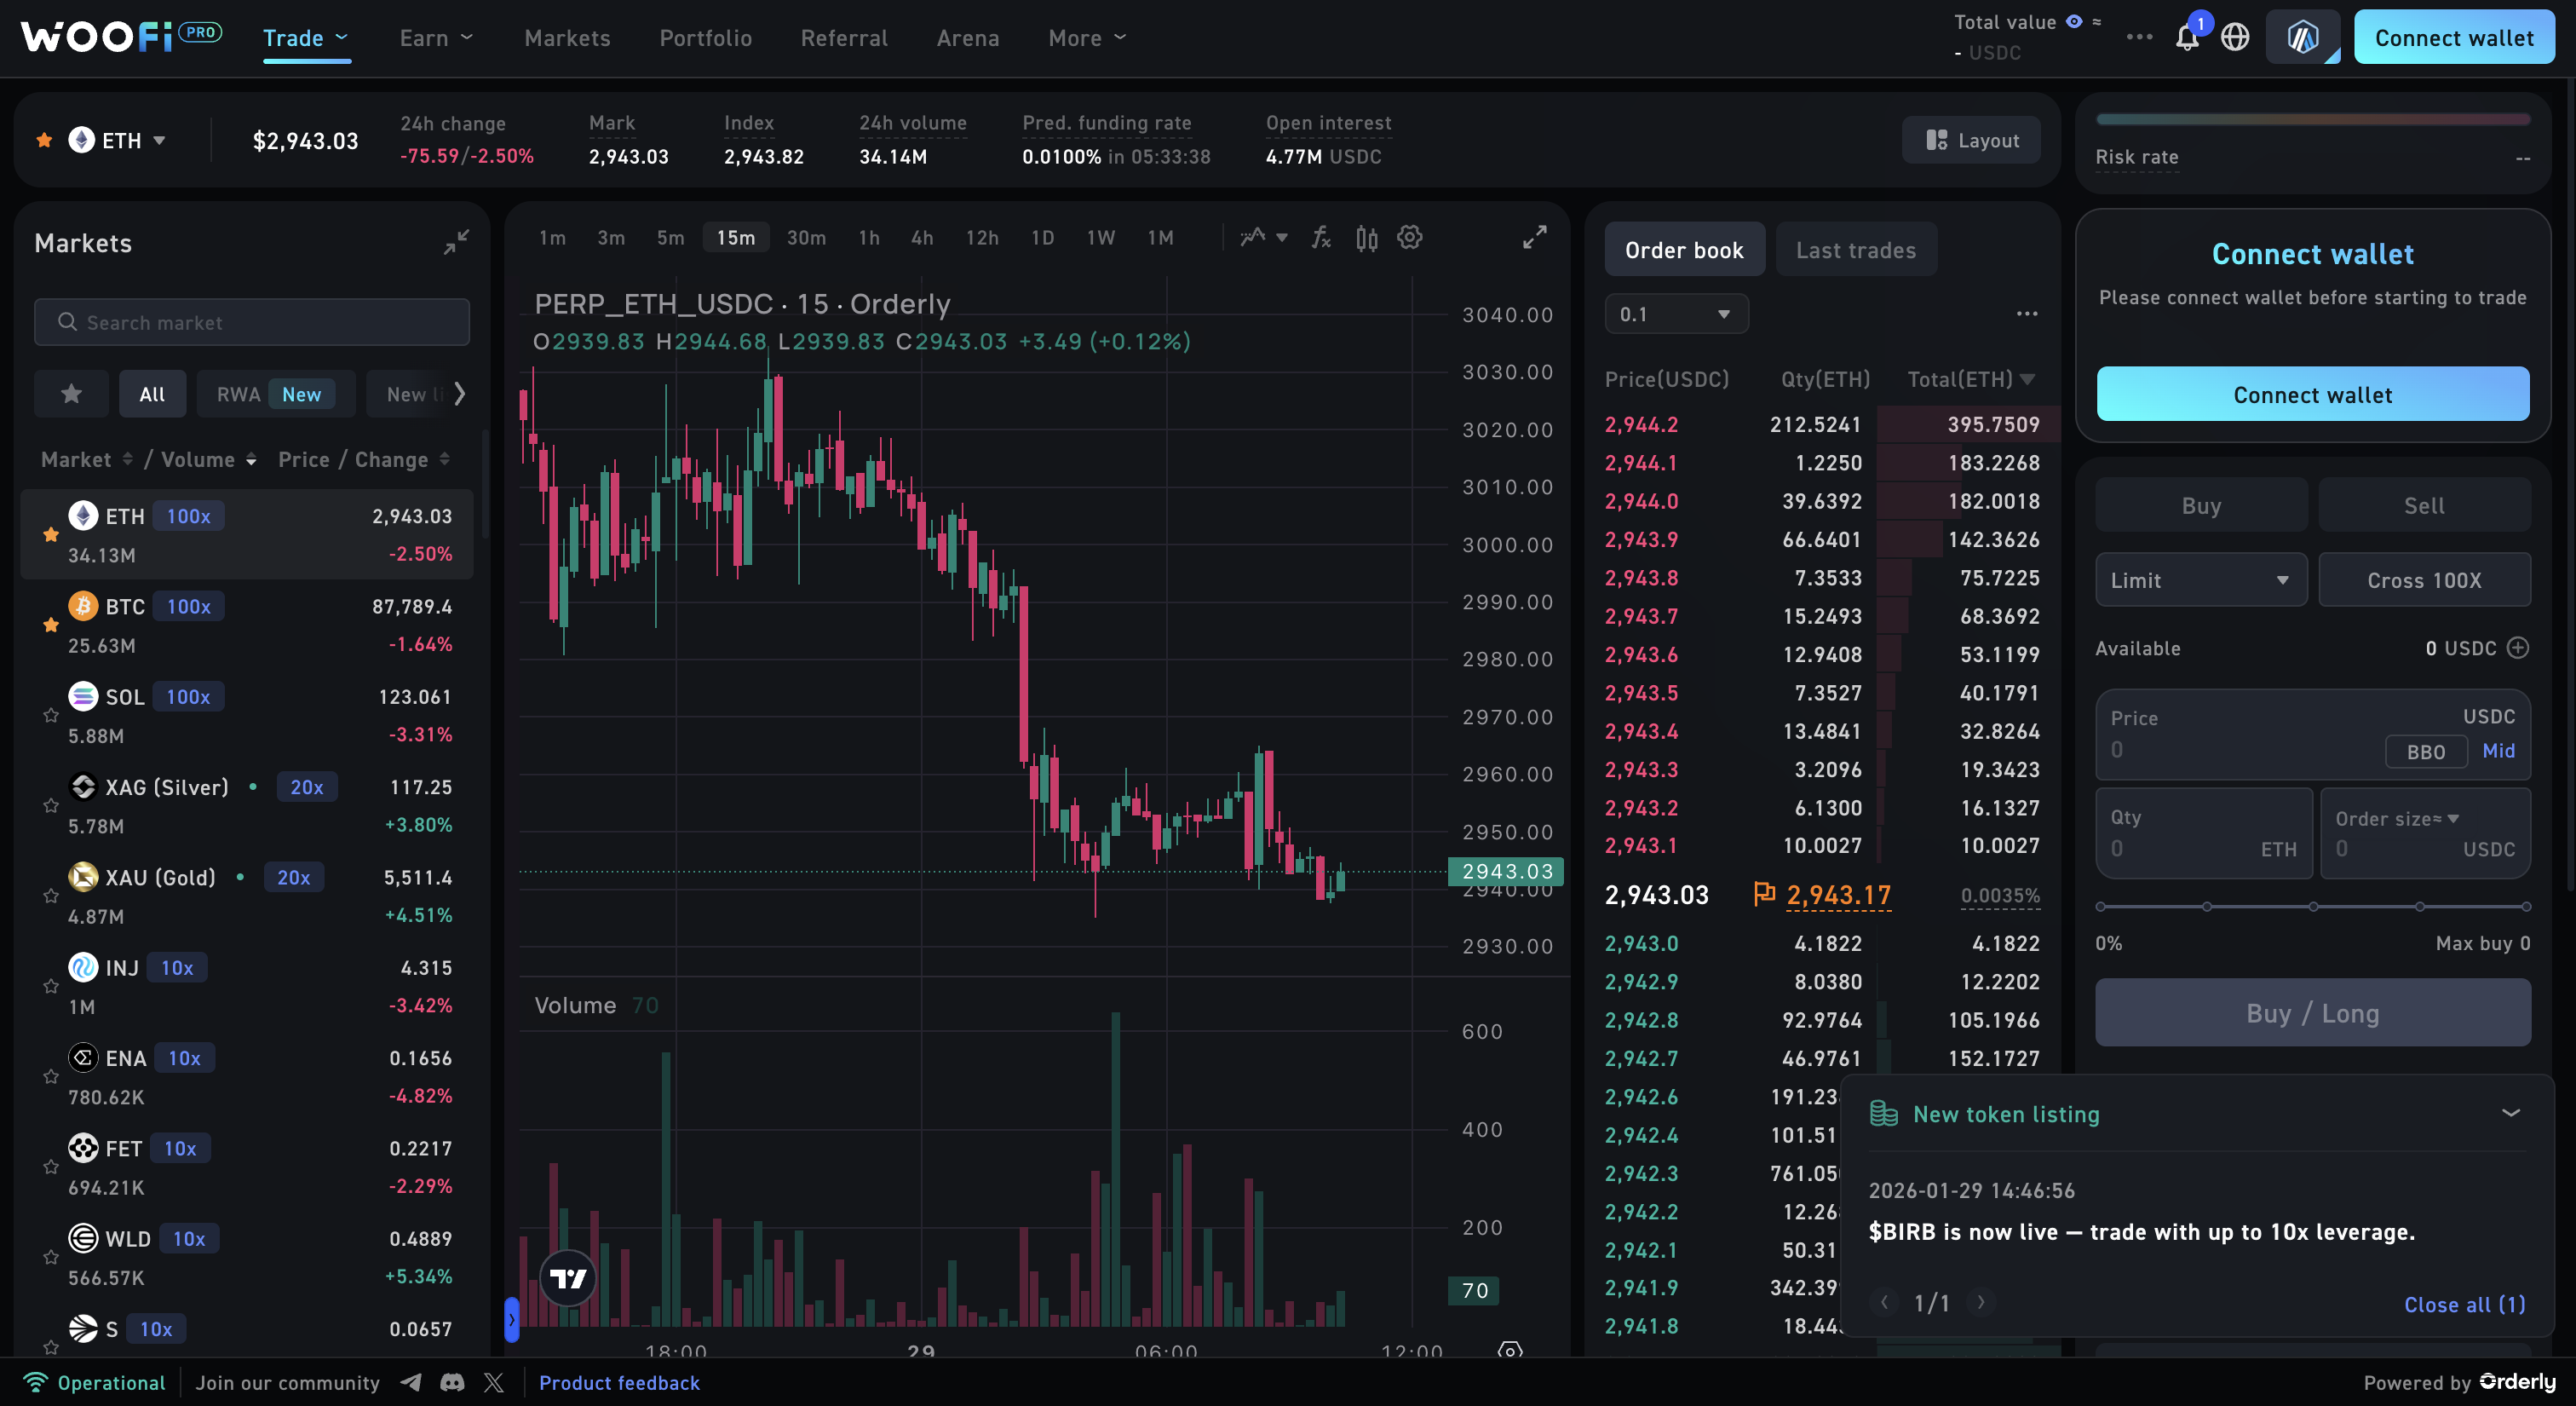Open the Limit order type dropdown
The image size is (2576, 1406).
tap(2200, 580)
